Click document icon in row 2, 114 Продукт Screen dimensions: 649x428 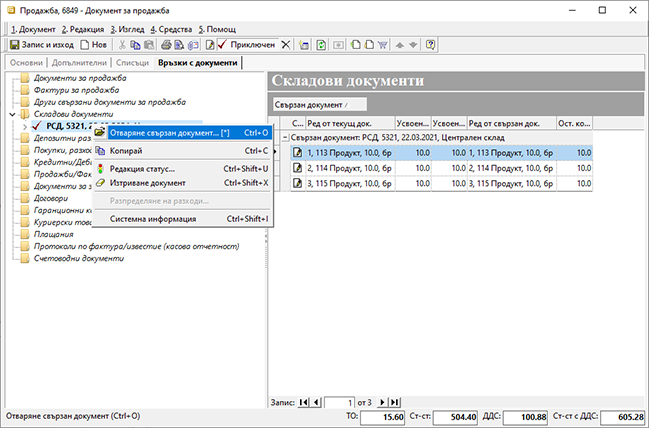click(298, 168)
